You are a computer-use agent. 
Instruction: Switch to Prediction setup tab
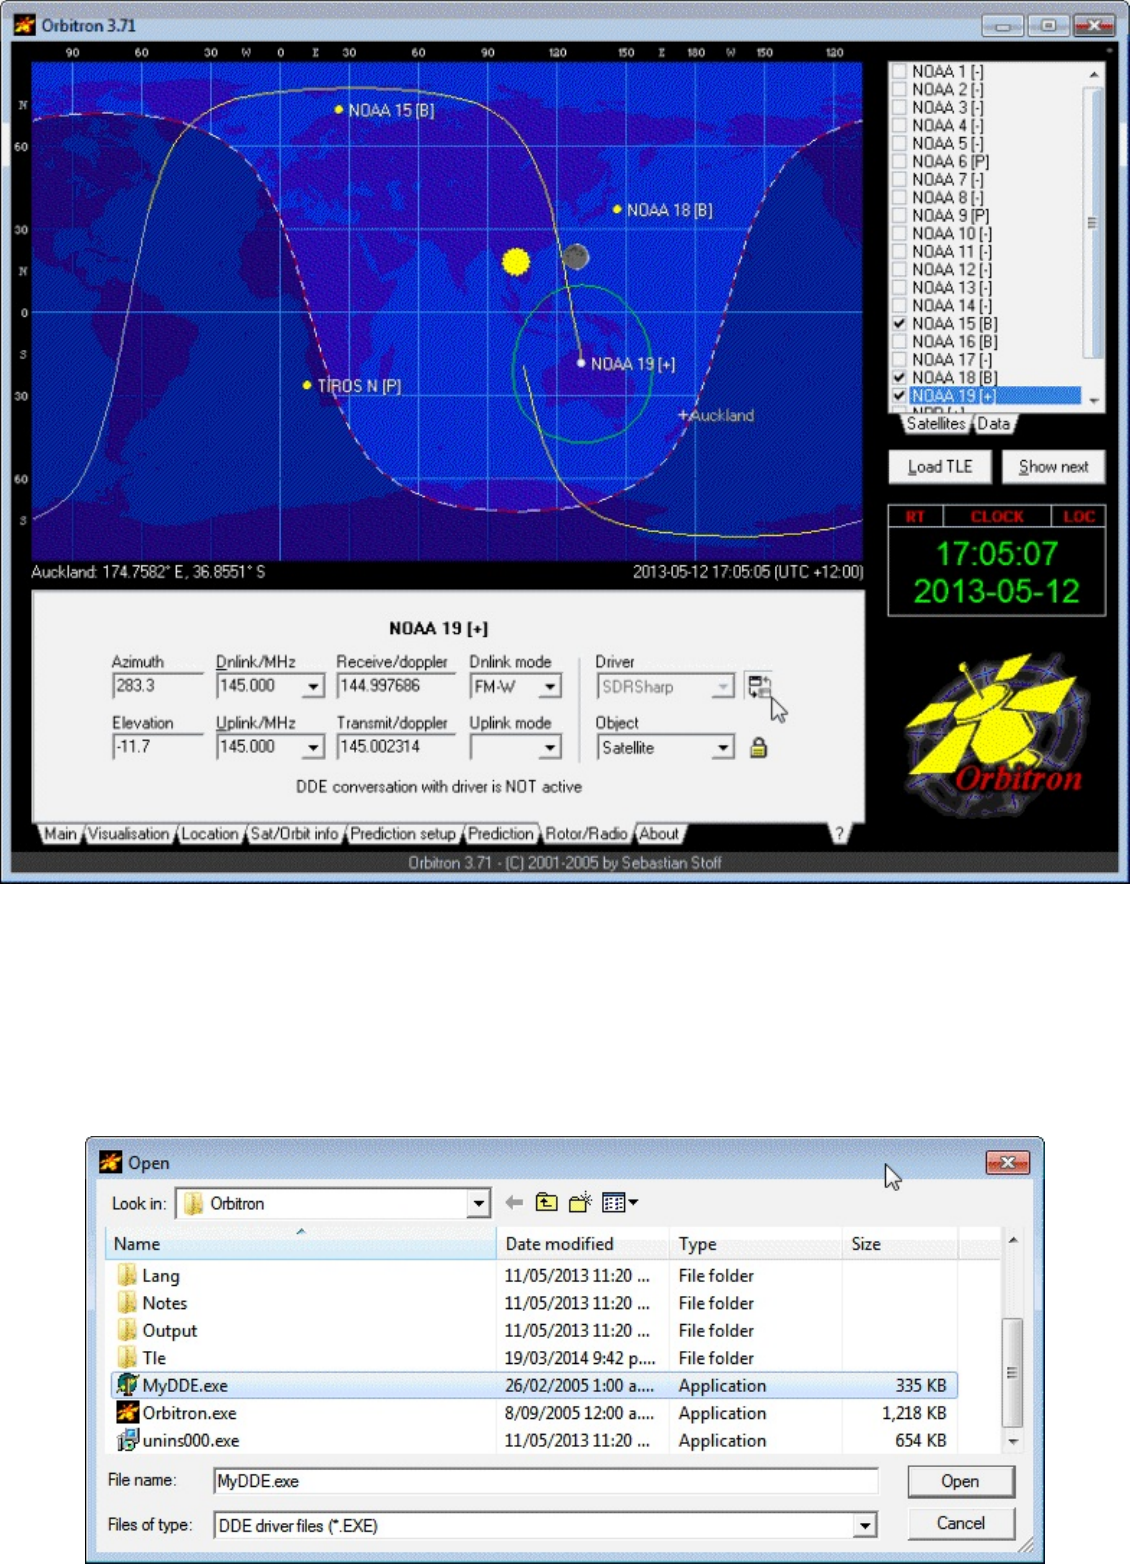point(403,833)
